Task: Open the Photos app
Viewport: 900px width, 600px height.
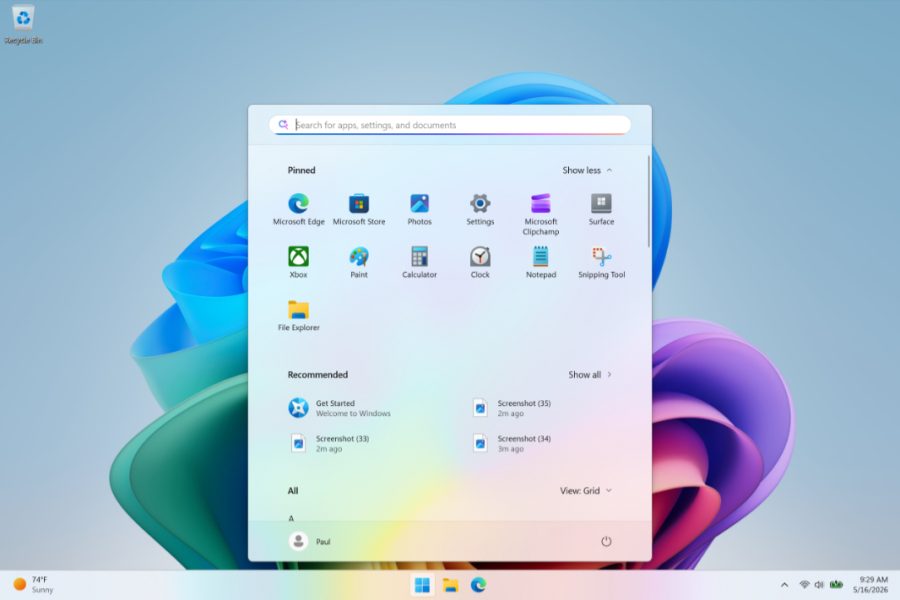Action: (x=420, y=210)
